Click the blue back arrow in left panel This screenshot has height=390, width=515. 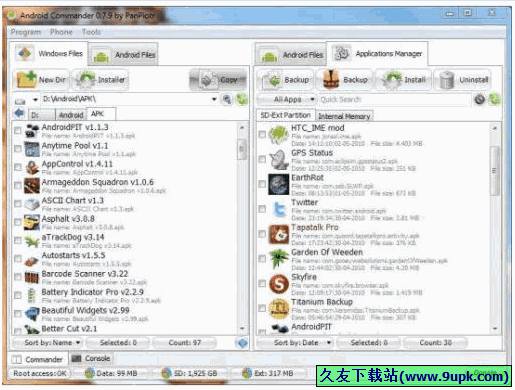point(19,113)
